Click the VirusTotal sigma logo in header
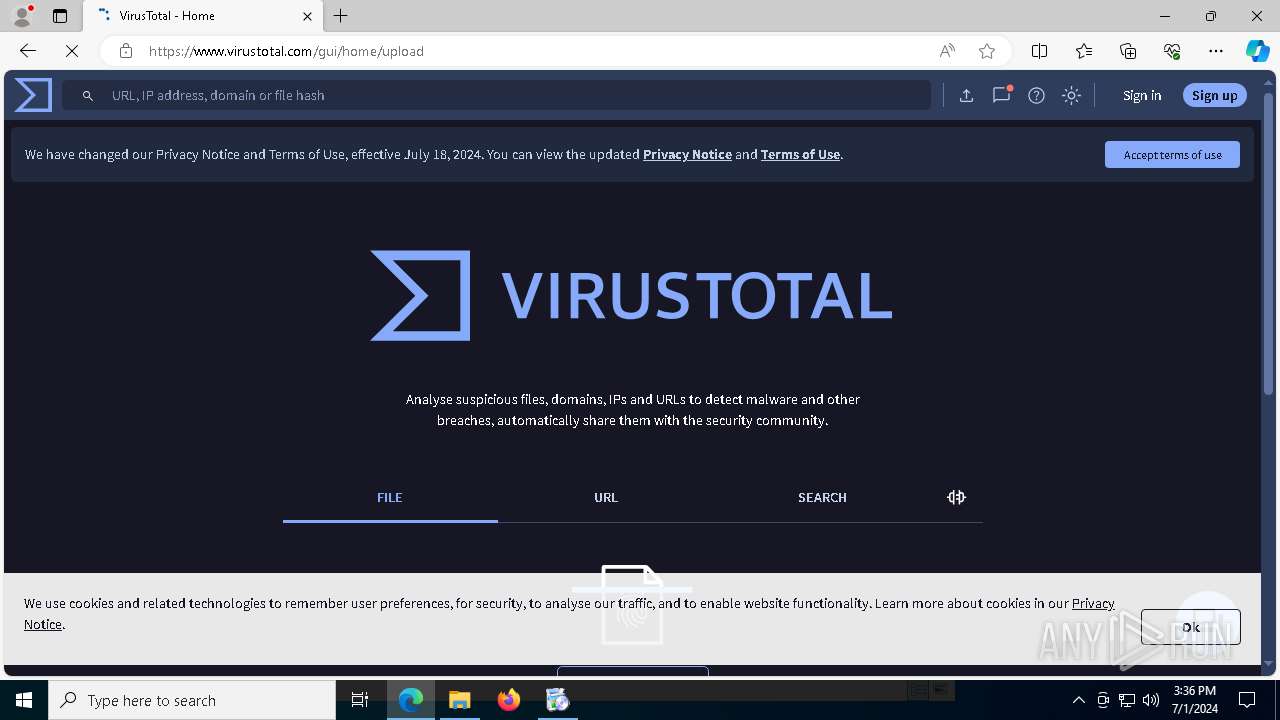Image resolution: width=1280 pixels, height=720 pixels. [33, 95]
